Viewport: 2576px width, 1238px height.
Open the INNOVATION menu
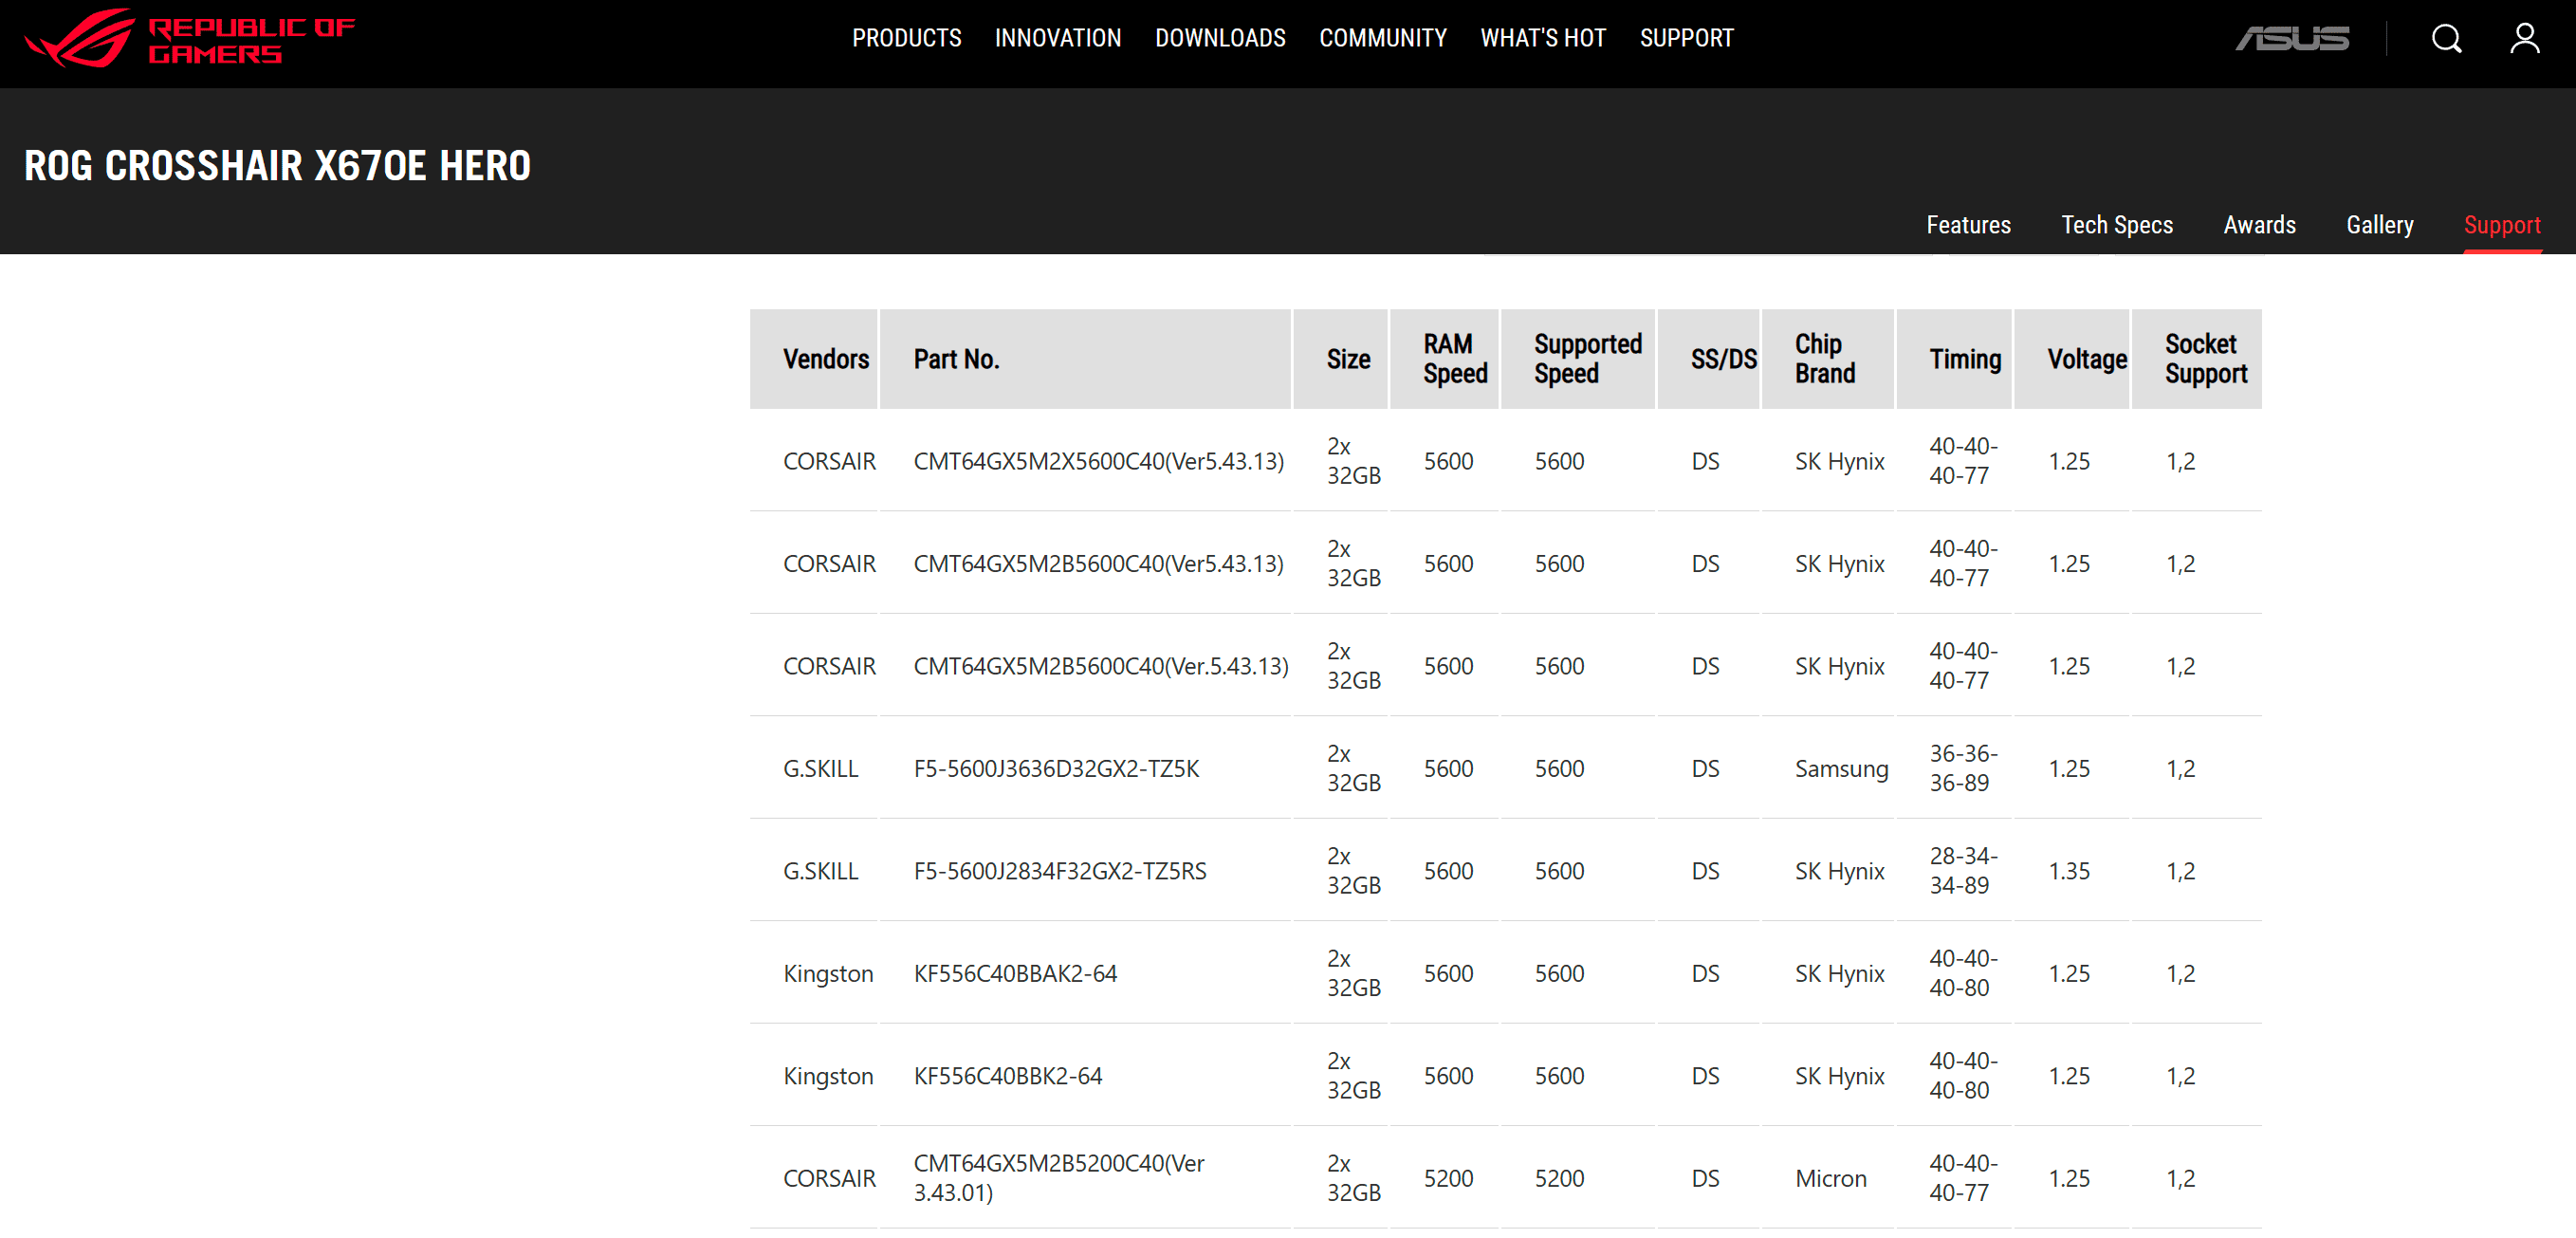(1058, 38)
